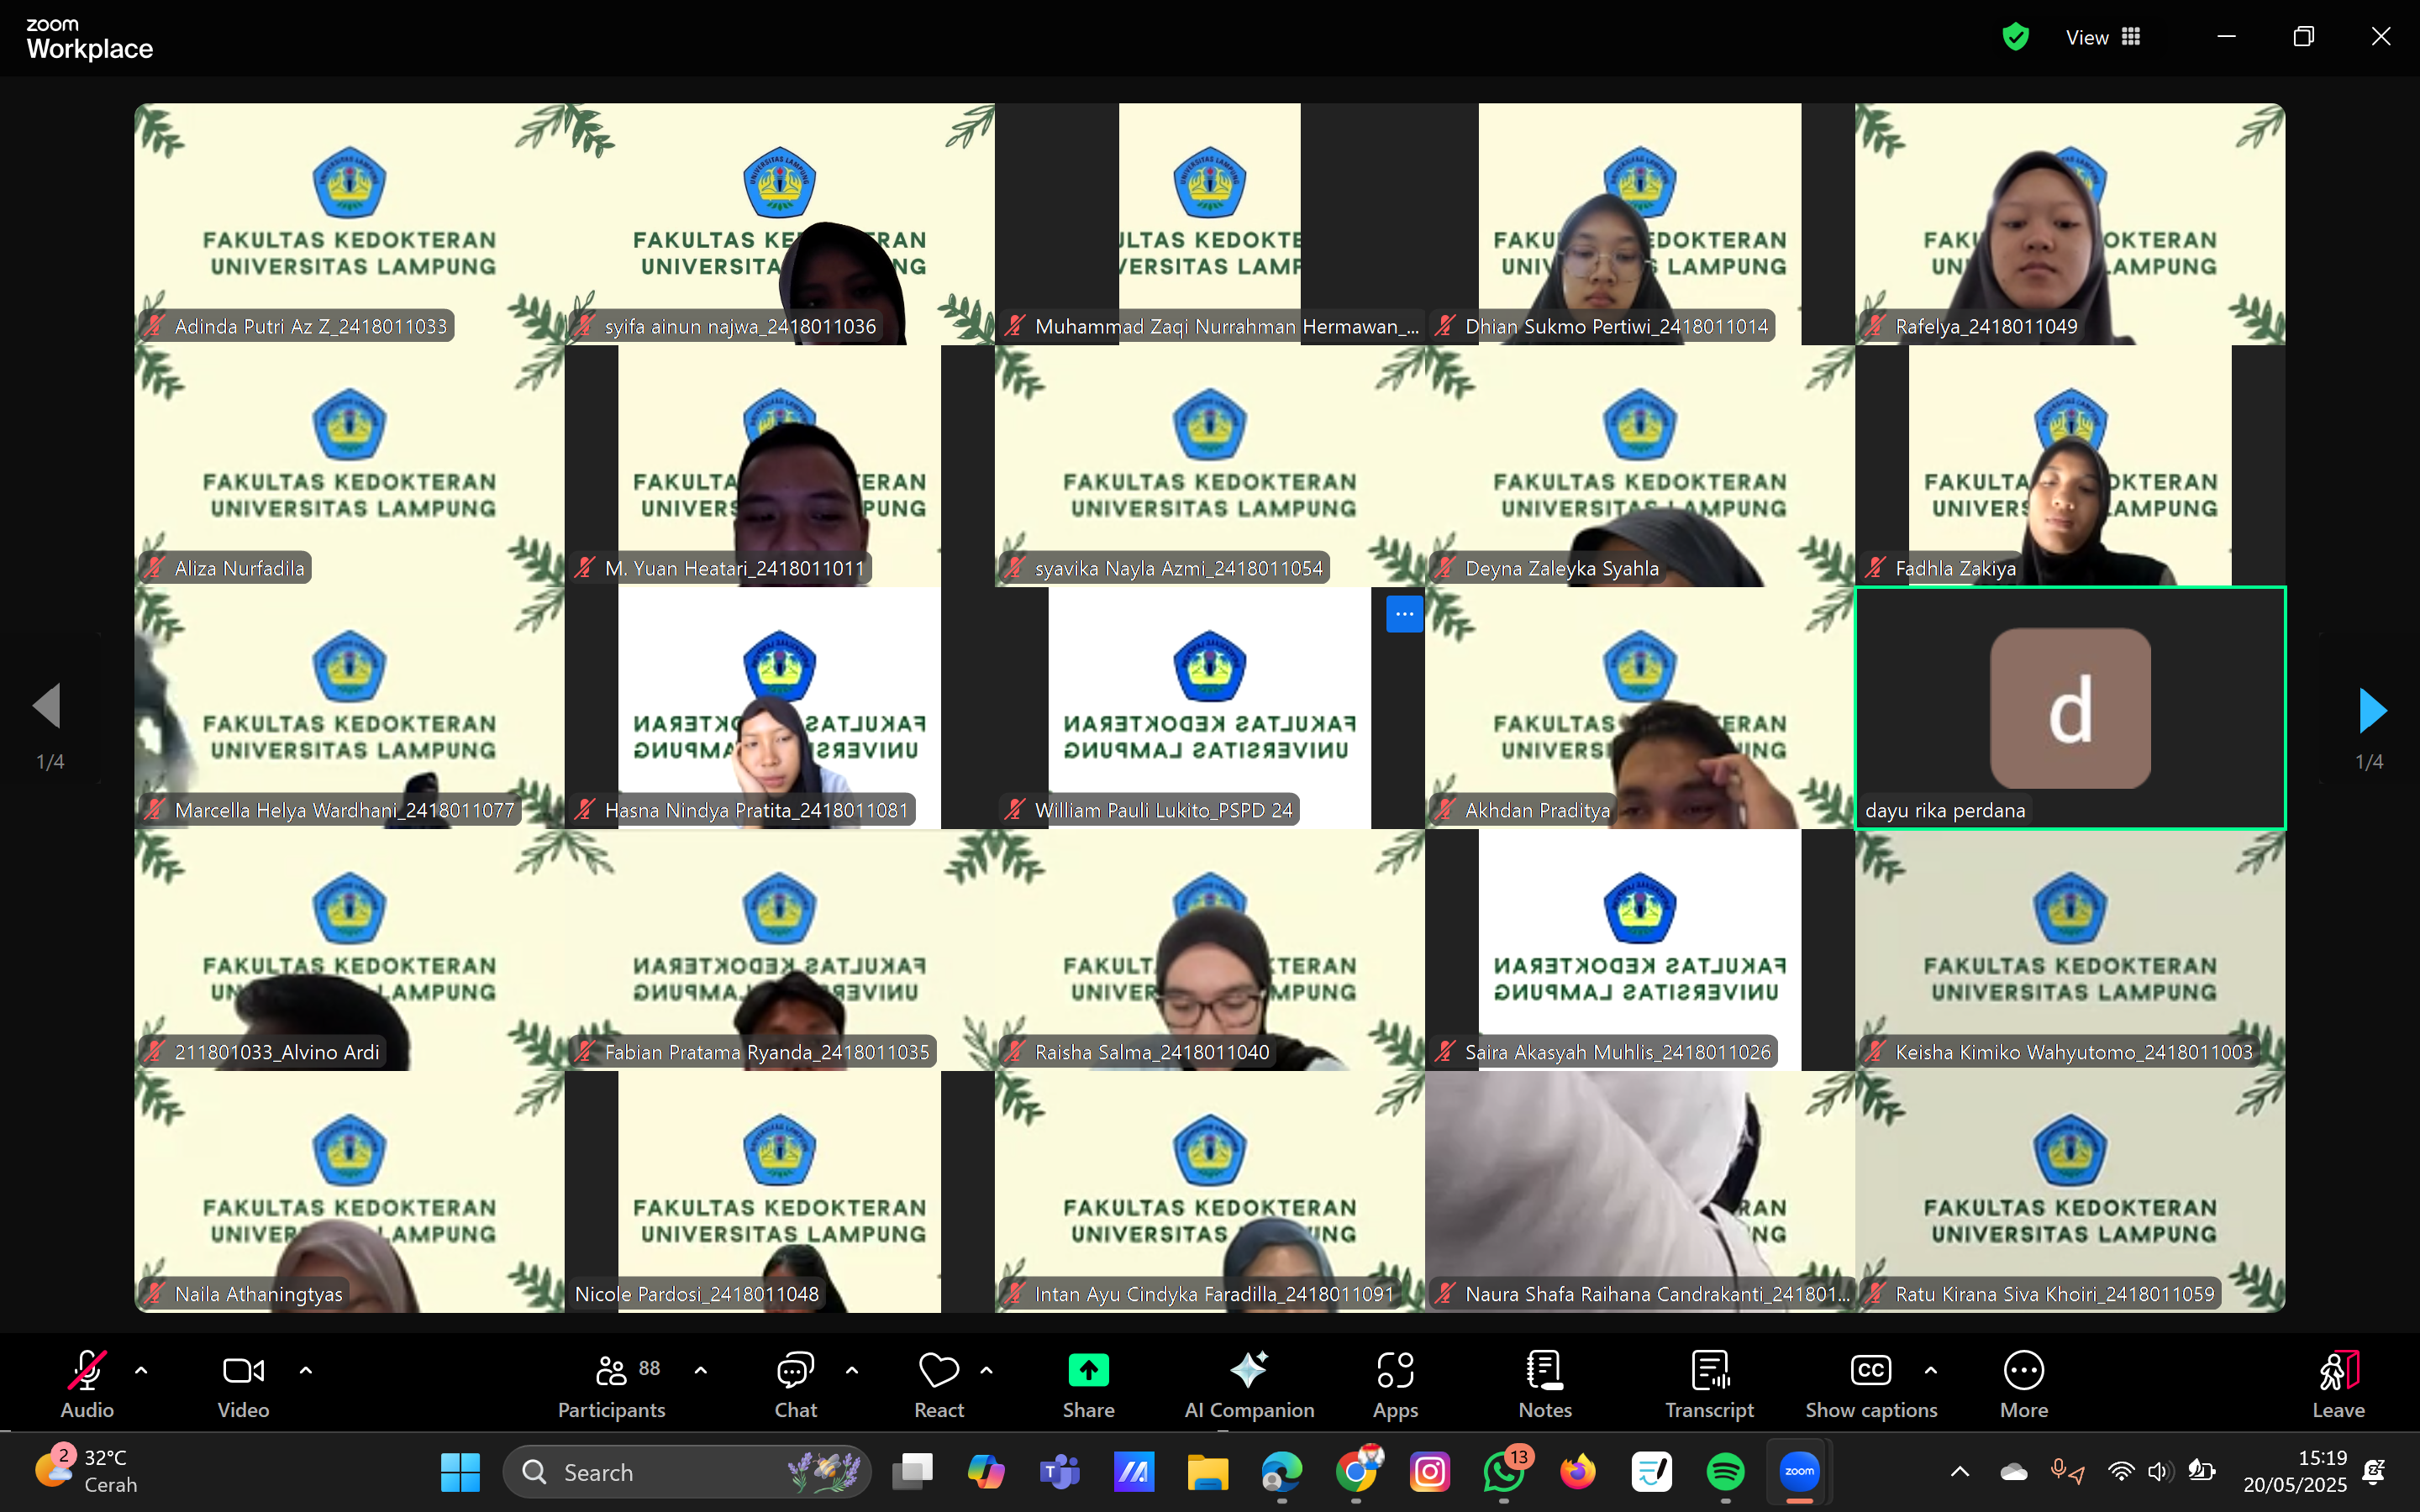The image size is (2420, 1512).
Task: Open WhatsApp from the taskbar
Action: [1504, 1472]
